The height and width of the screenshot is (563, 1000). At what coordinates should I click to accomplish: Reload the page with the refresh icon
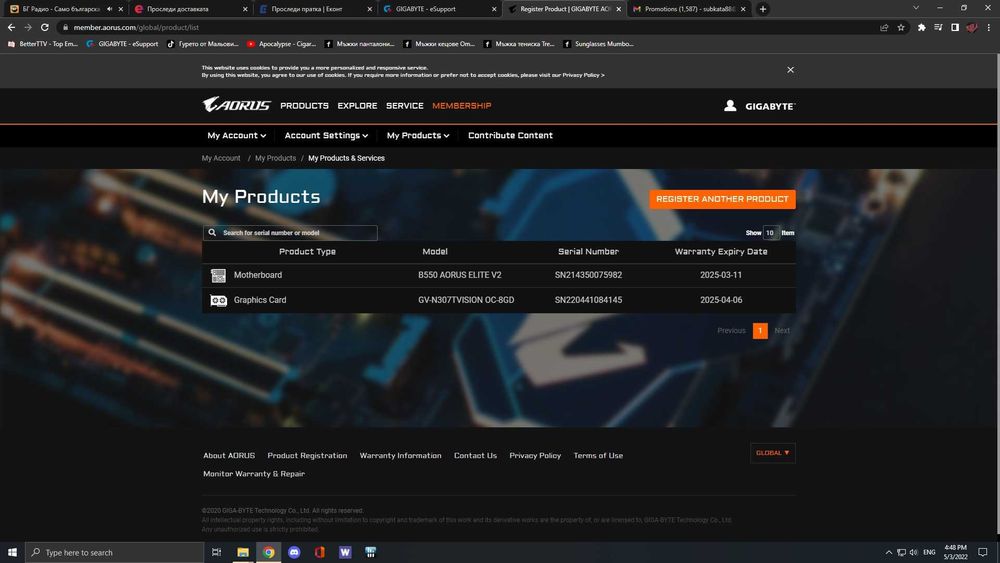click(x=45, y=27)
